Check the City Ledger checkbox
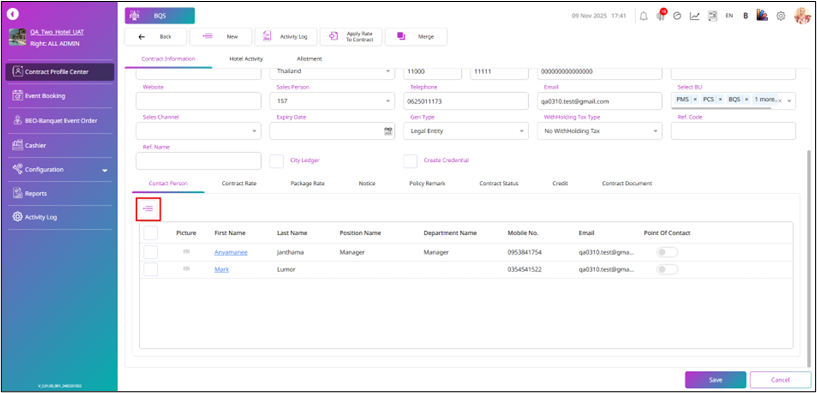Screen dimensions: 817x393 pos(277,161)
